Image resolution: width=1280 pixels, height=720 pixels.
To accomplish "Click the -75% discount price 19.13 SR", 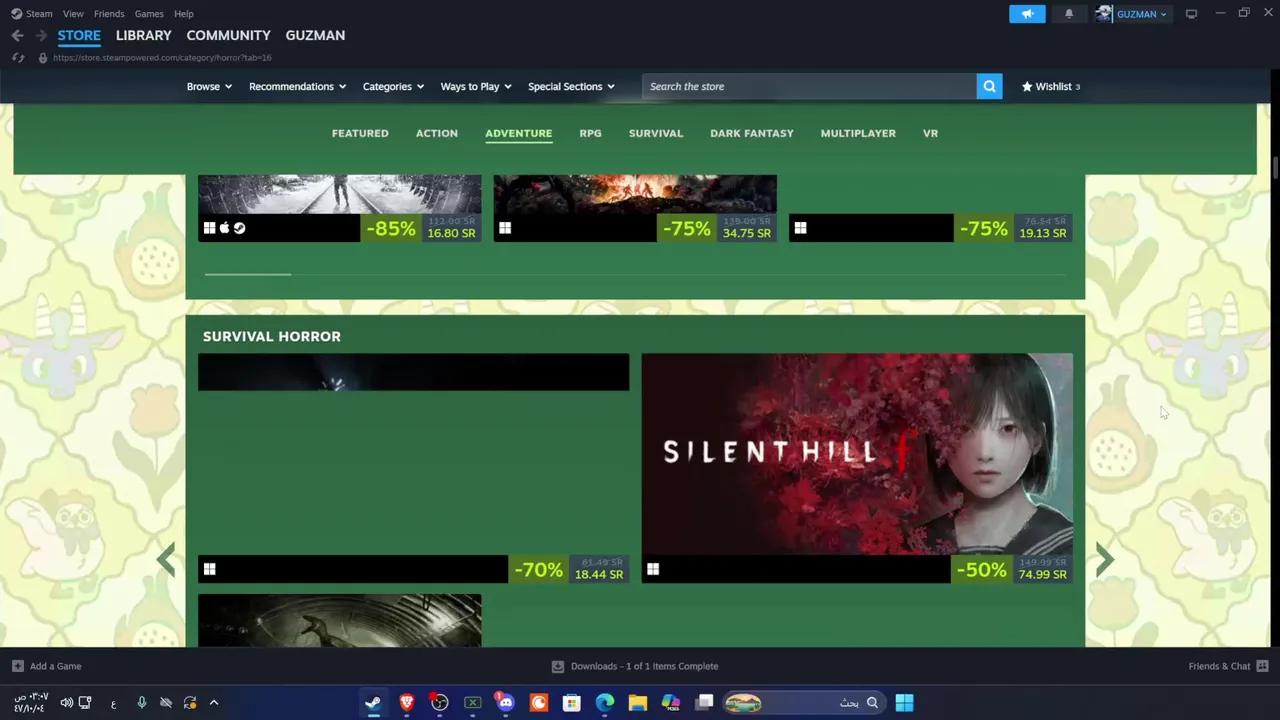I will (x=1012, y=228).
